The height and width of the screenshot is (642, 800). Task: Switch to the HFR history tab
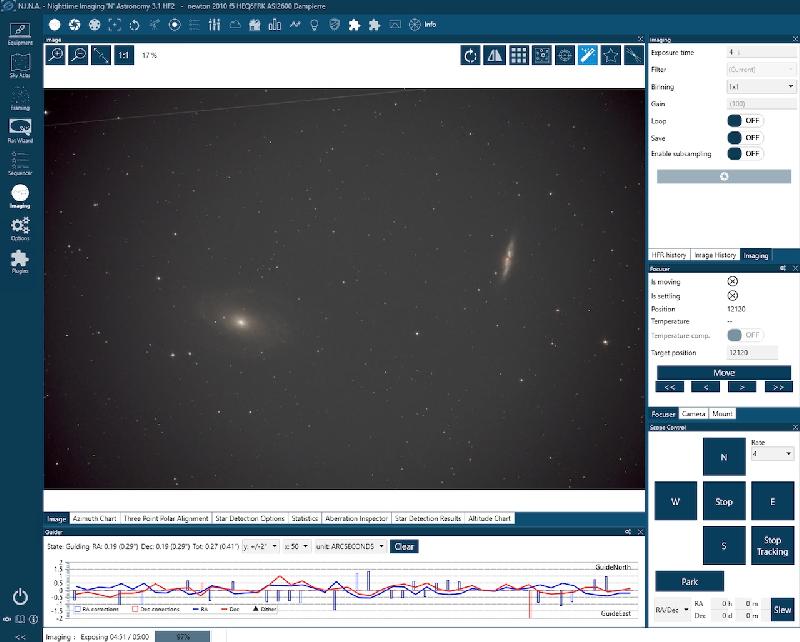tap(669, 255)
